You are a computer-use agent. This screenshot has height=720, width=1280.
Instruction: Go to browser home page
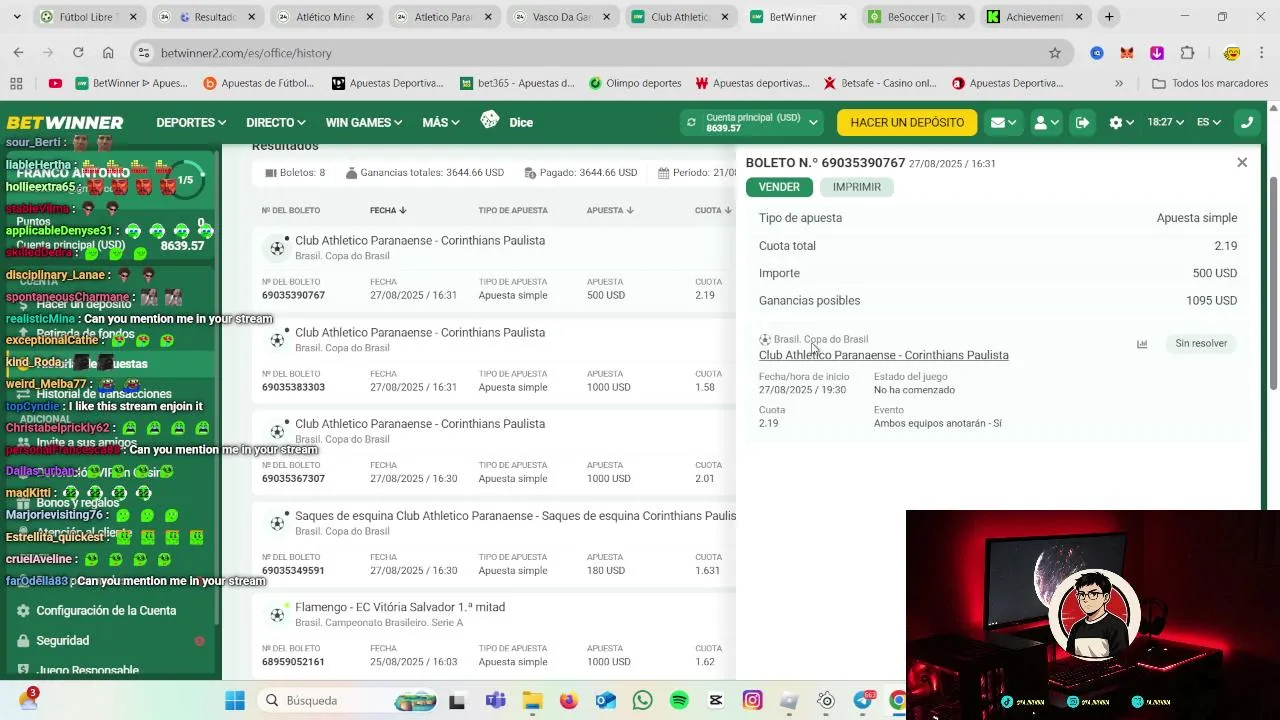pos(108,53)
